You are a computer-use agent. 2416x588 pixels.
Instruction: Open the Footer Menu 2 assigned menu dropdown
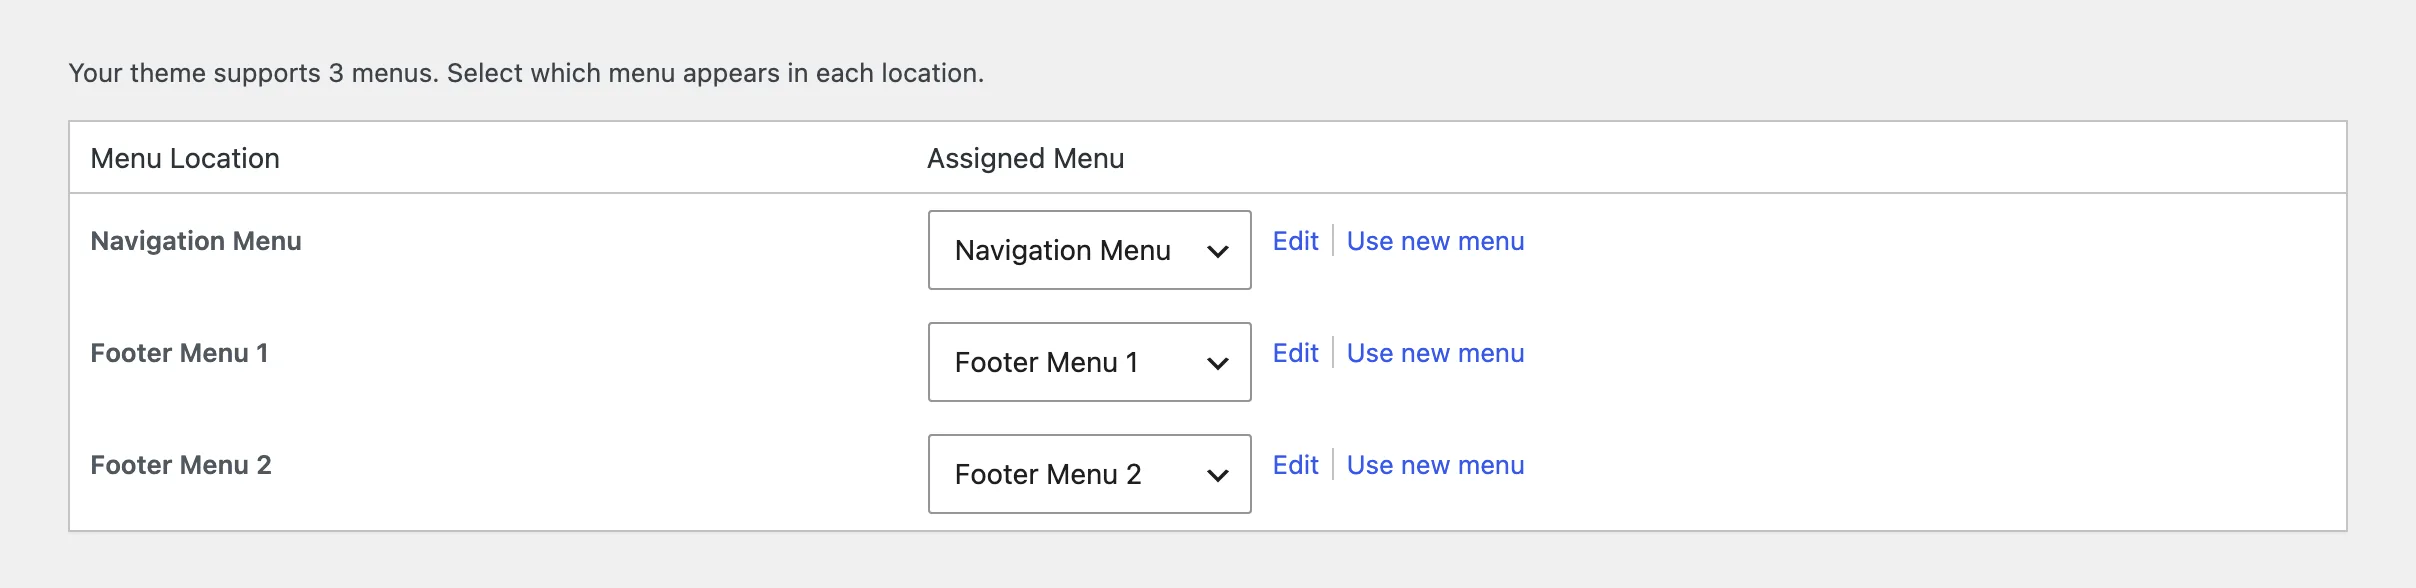1089,474
